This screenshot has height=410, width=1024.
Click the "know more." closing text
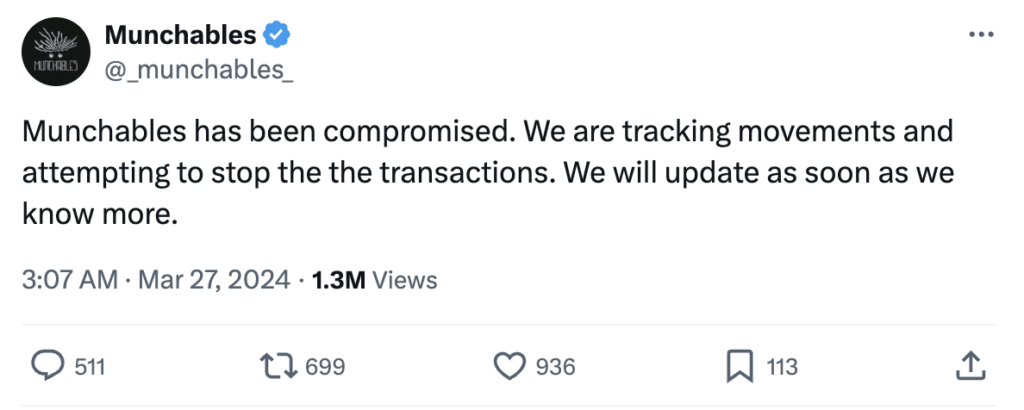99,214
